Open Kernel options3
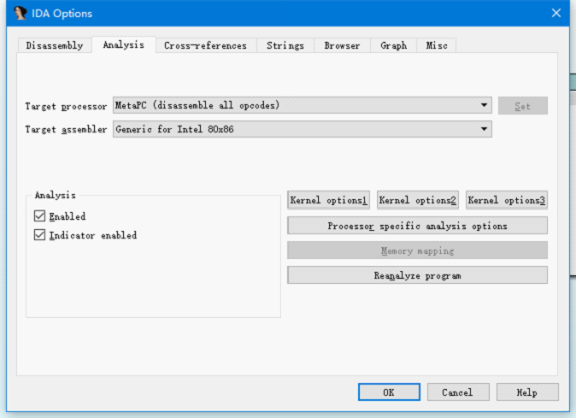576x418 pixels. pos(507,200)
